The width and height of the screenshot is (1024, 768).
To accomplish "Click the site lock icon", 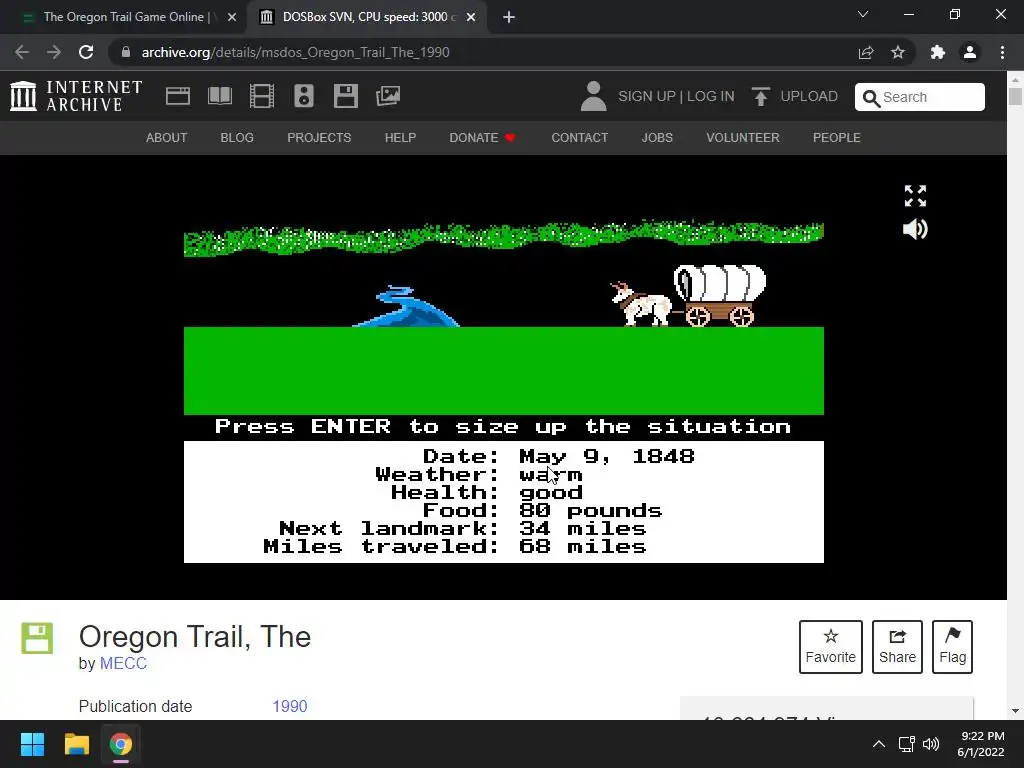I will coord(126,52).
